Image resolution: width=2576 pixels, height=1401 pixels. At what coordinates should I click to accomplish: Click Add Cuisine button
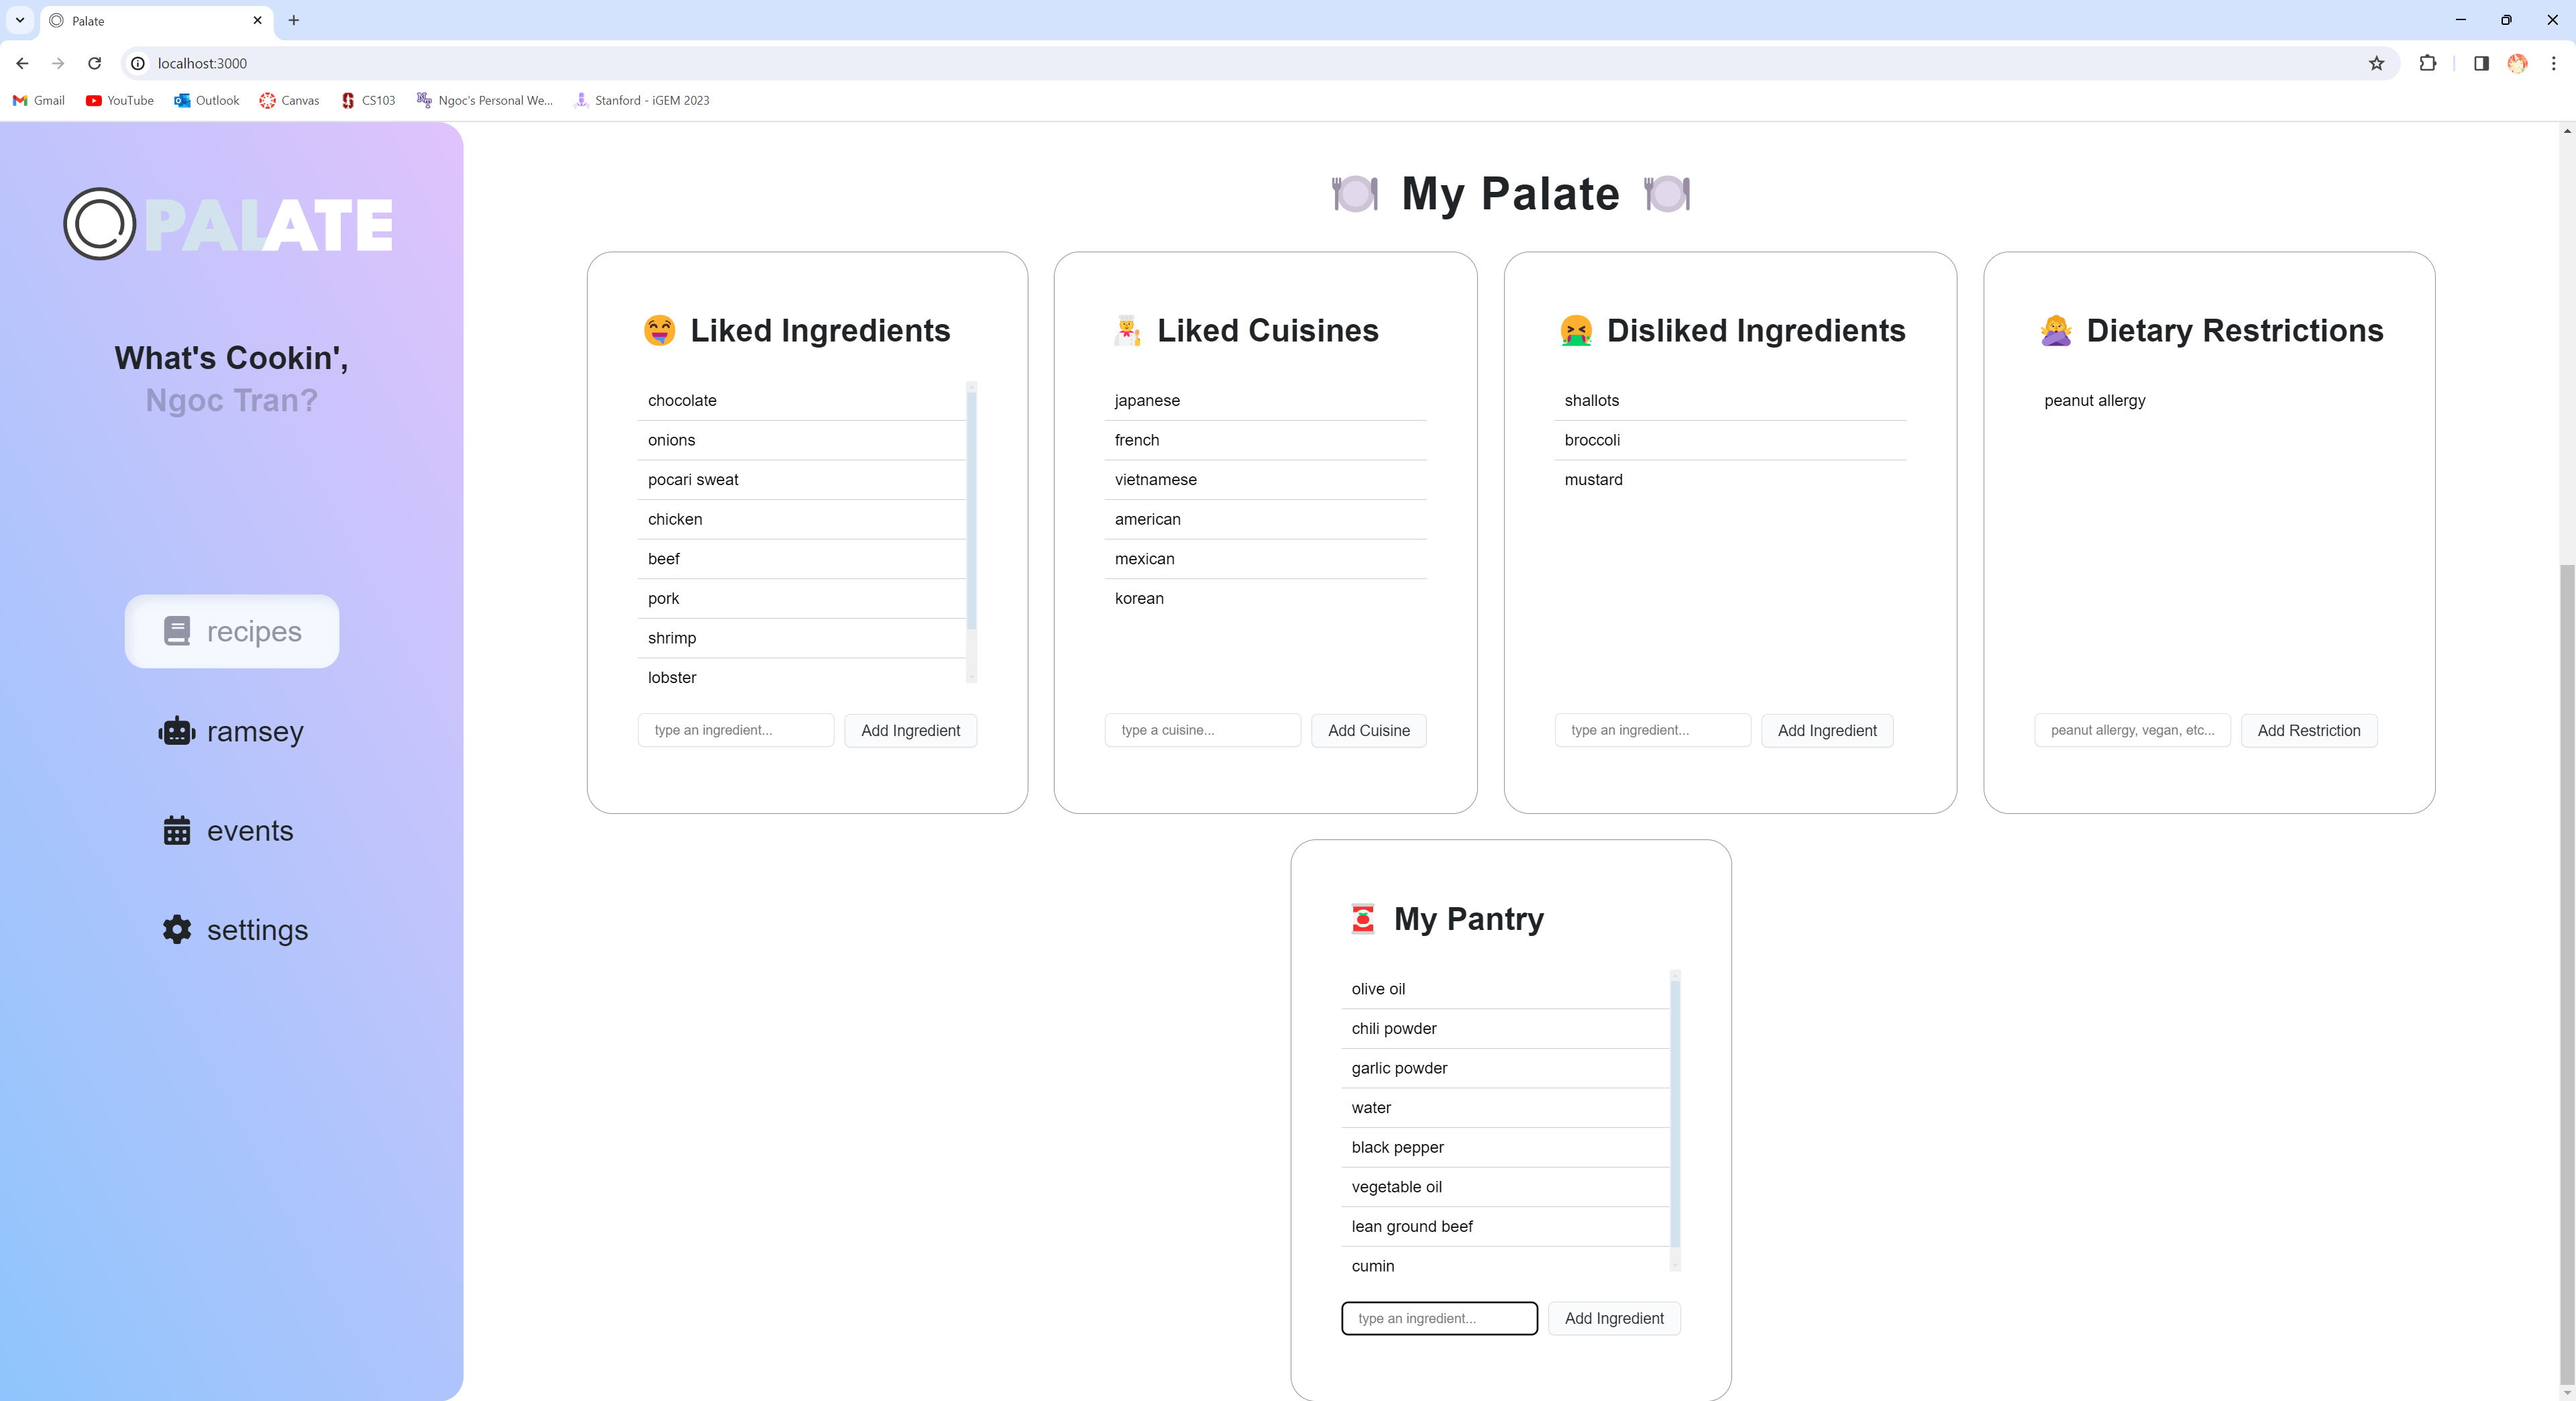tap(1368, 731)
